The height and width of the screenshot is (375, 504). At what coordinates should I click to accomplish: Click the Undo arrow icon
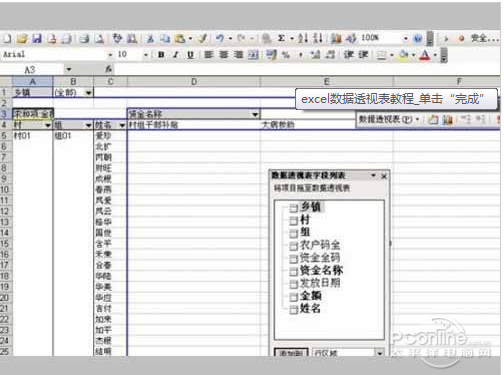tap(220, 39)
